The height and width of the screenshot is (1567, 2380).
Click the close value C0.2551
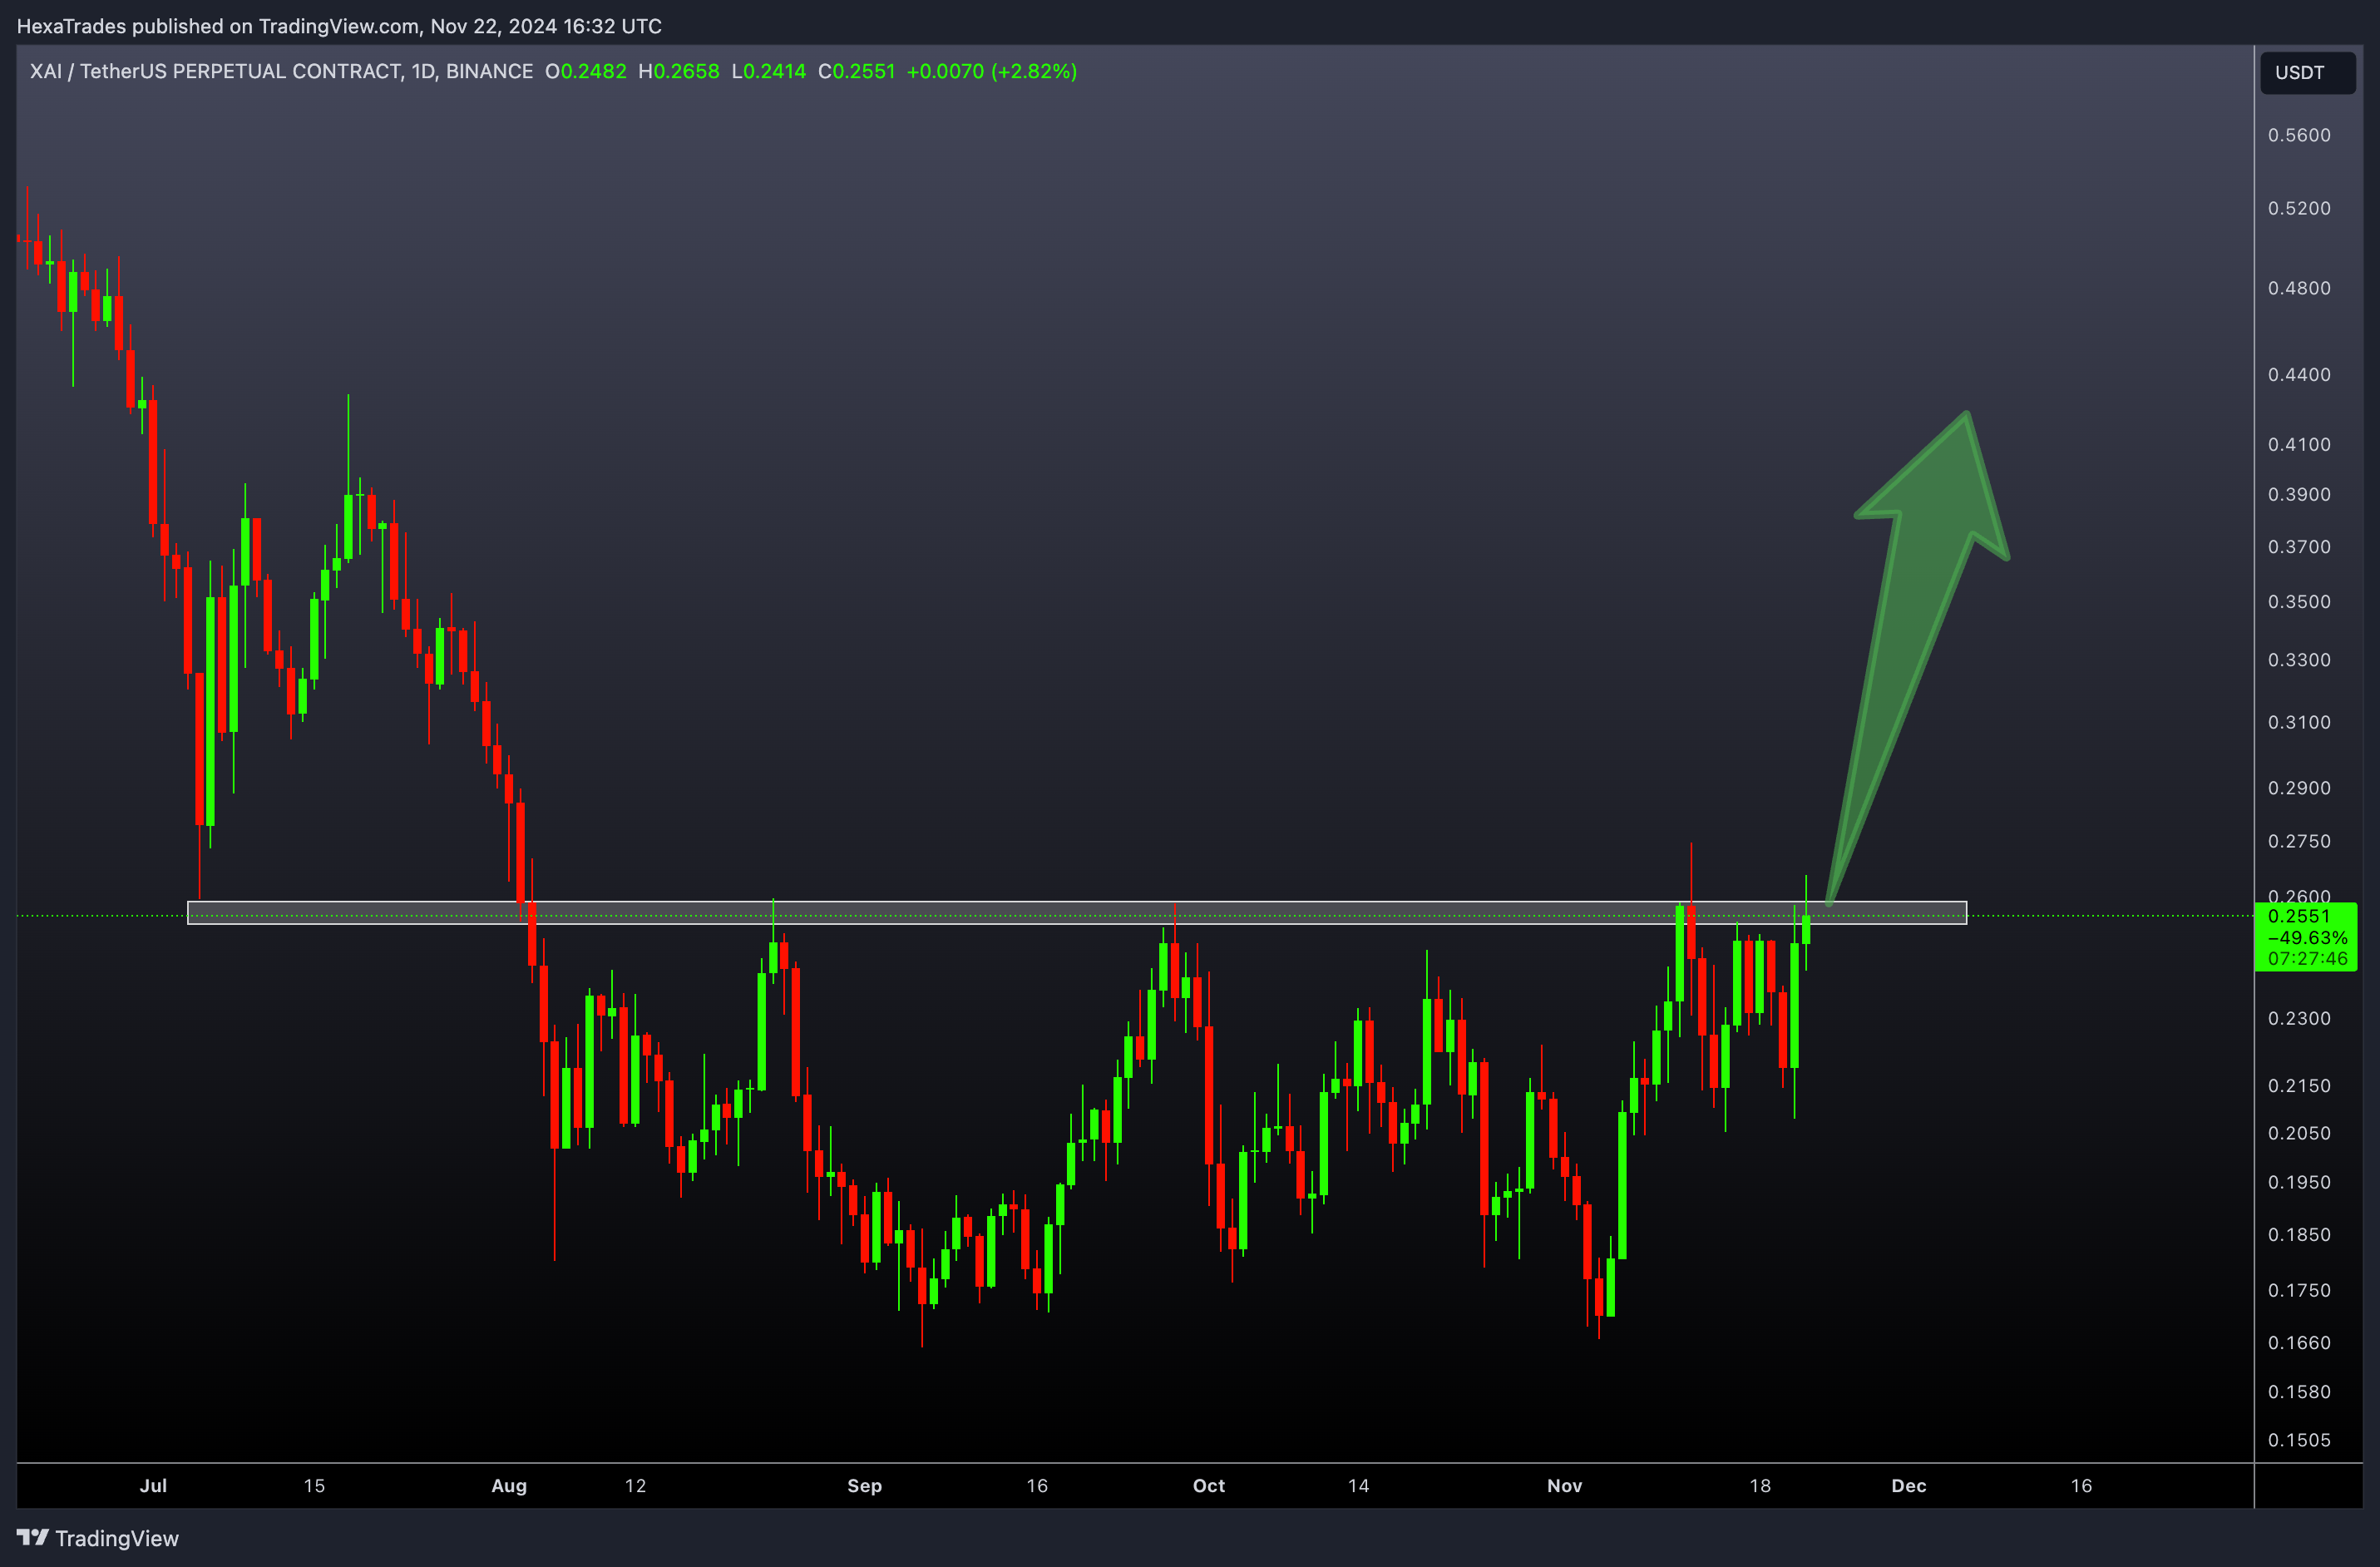857,71
